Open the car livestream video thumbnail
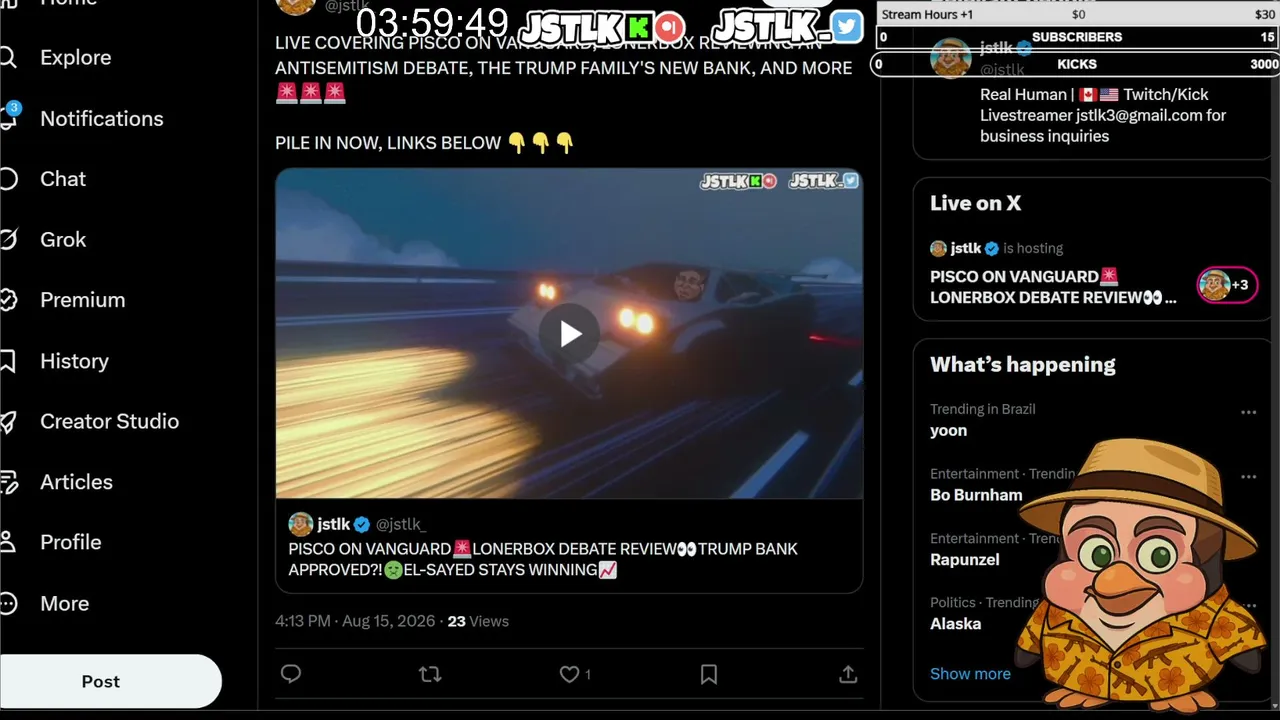The width and height of the screenshot is (1280, 720). (569, 333)
